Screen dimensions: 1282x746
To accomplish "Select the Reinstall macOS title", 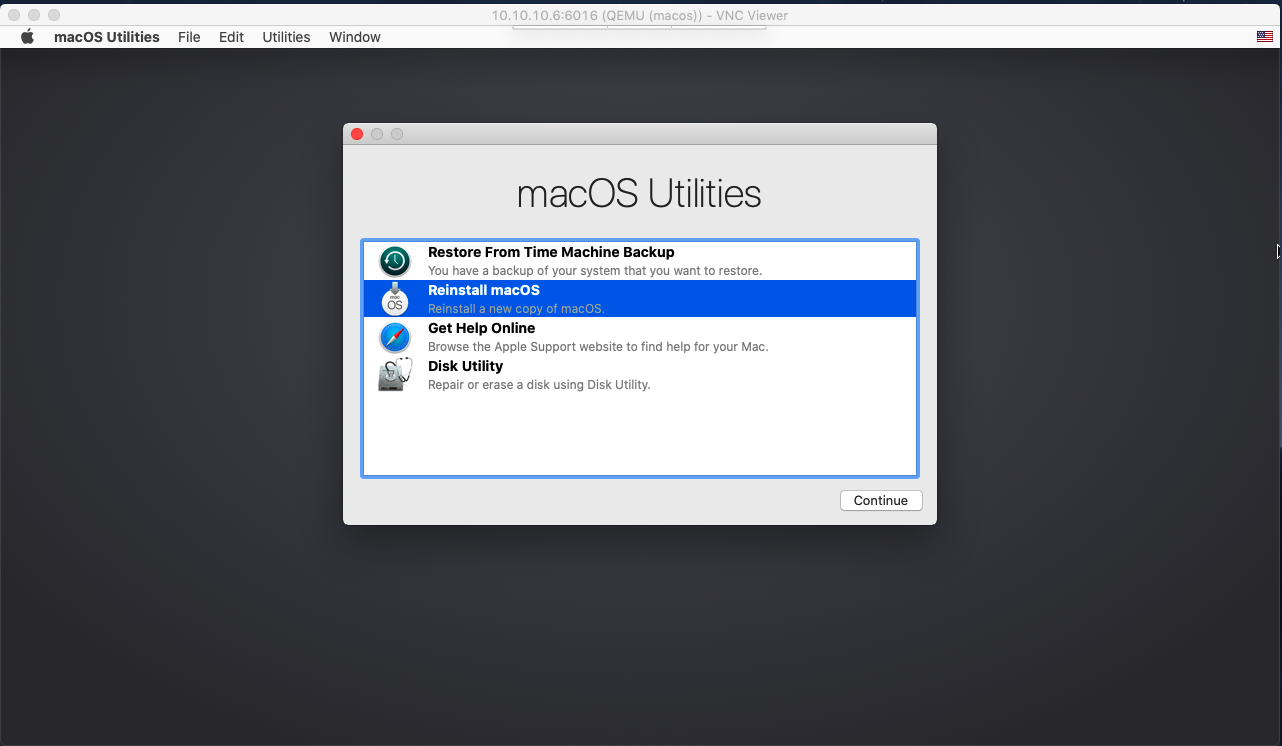I will click(484, 290).
